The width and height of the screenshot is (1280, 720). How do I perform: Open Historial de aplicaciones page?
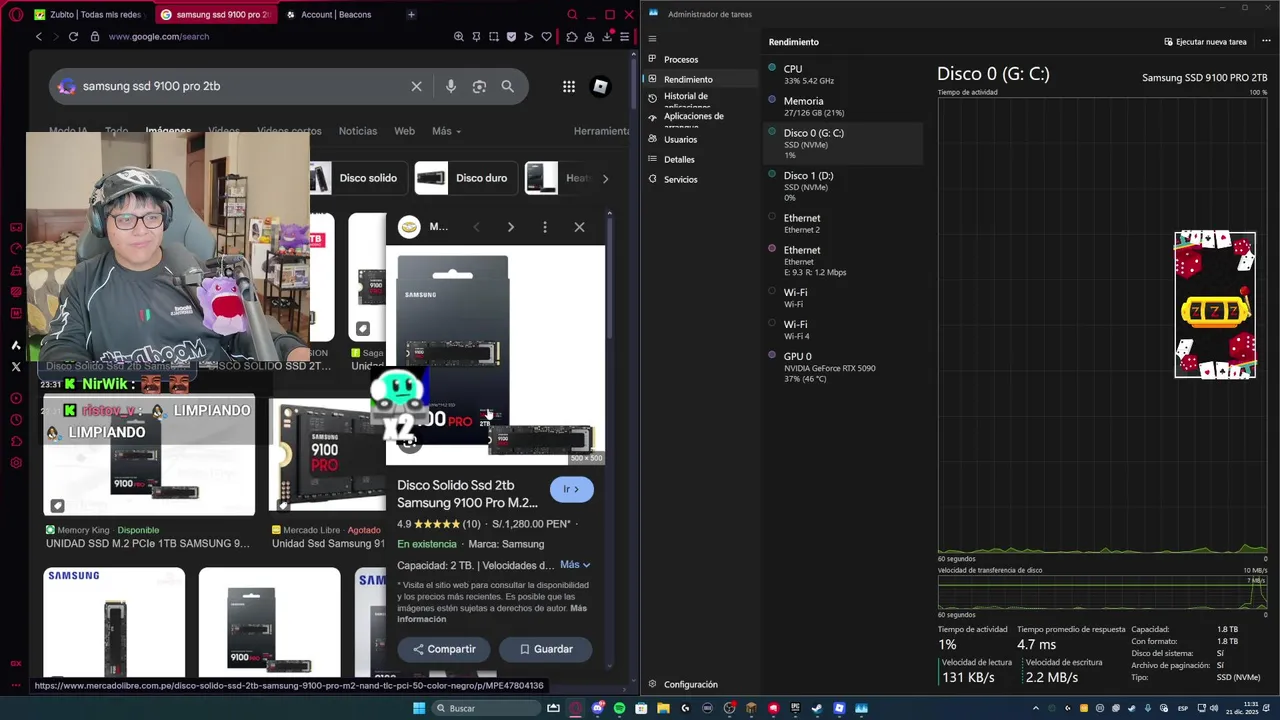pos(701,100)
